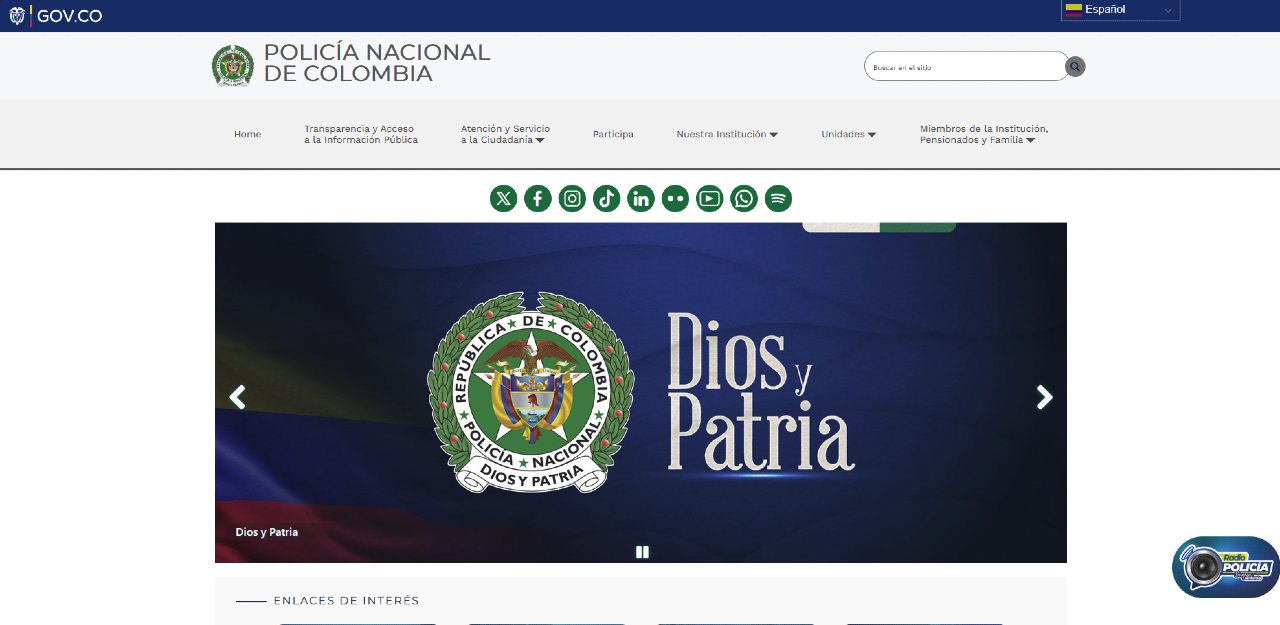This screenshot has width=1280, height=625.
Task: Click the search magnifier button
Action: [1075, 67]
